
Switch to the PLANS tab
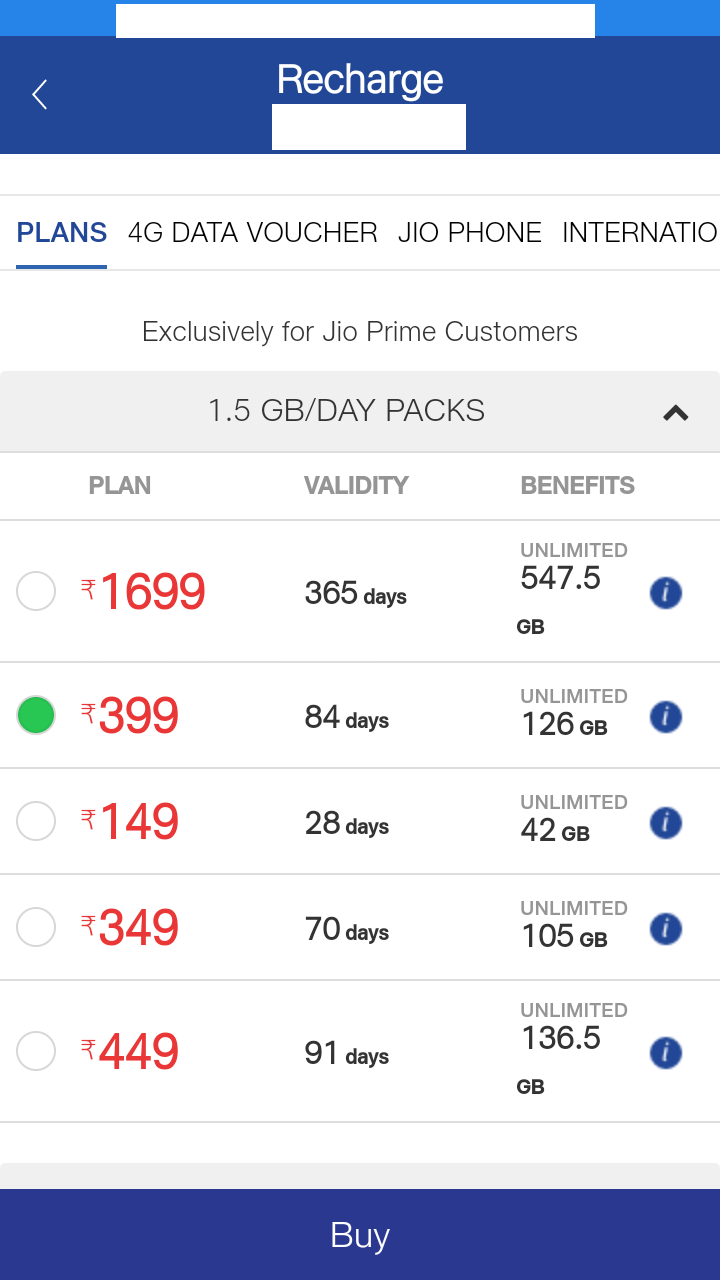point(62,233)
